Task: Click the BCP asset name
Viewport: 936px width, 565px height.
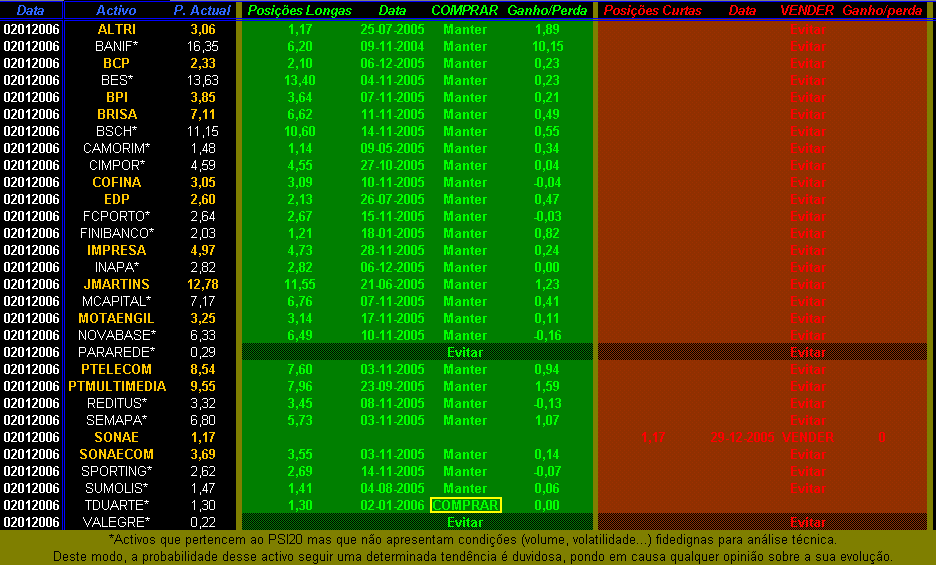Action: coord(116,63)
